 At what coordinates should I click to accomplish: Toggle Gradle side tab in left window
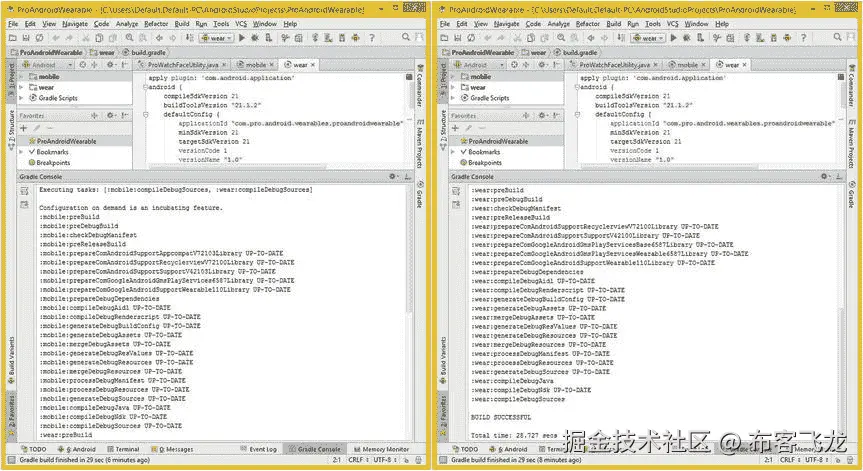click(x=419, y=194)
